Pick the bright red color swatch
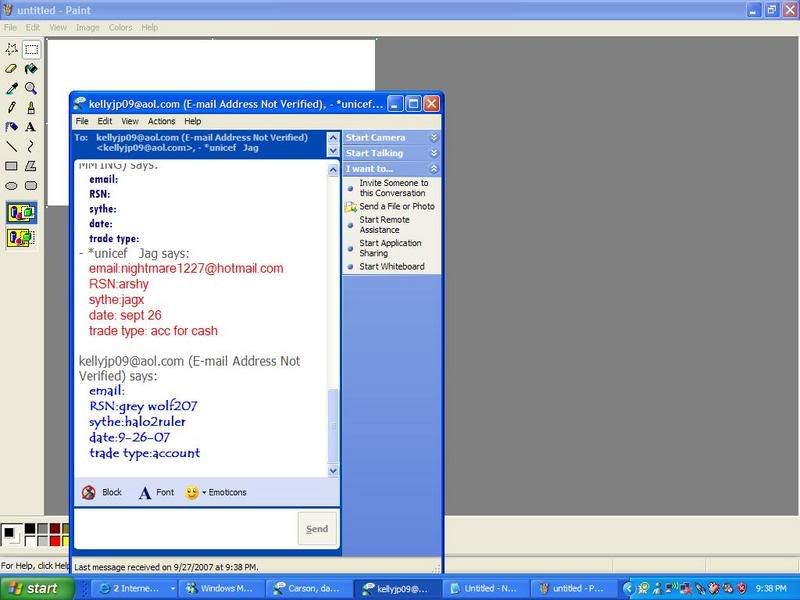Image resolution: width=800 pixels, height=600 pixels. pyautogui.click(x=55, y=541)
